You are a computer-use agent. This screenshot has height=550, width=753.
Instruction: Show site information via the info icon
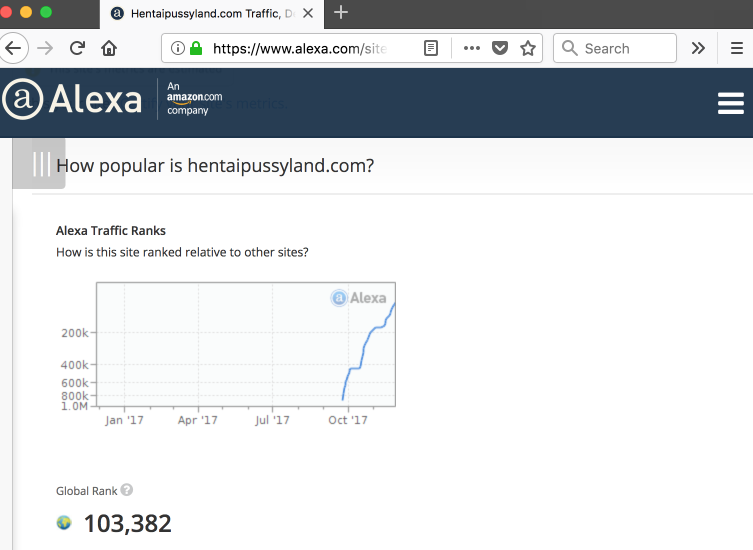177,48
